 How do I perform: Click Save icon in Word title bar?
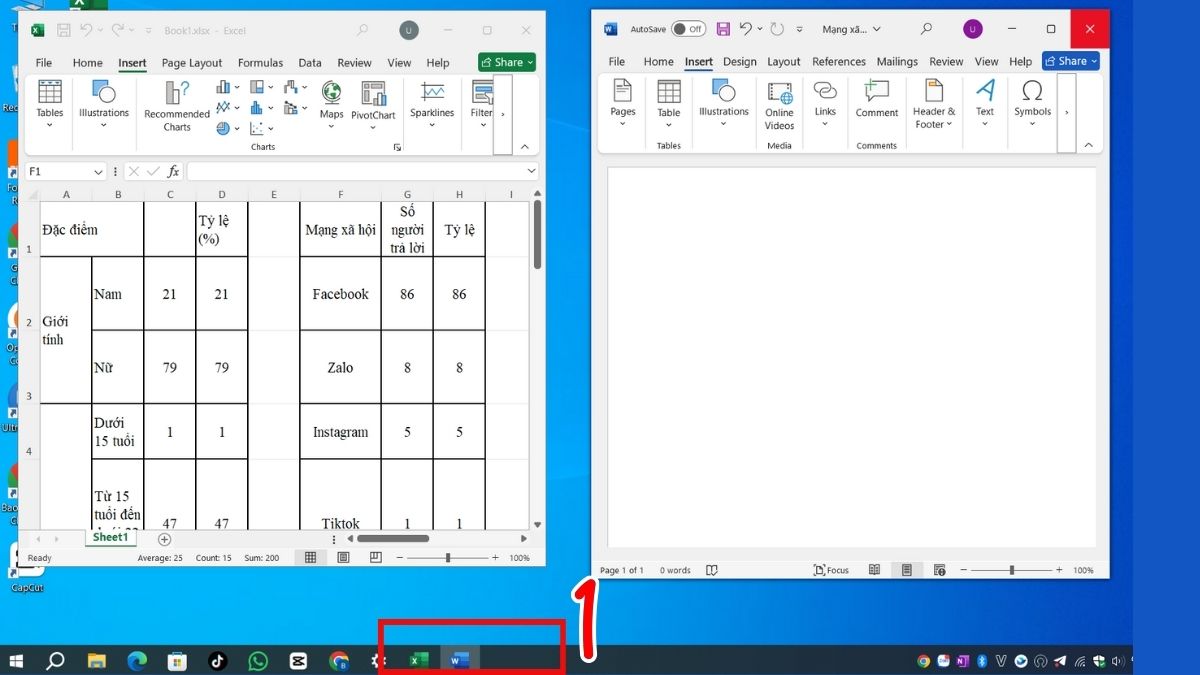point(723,29)
